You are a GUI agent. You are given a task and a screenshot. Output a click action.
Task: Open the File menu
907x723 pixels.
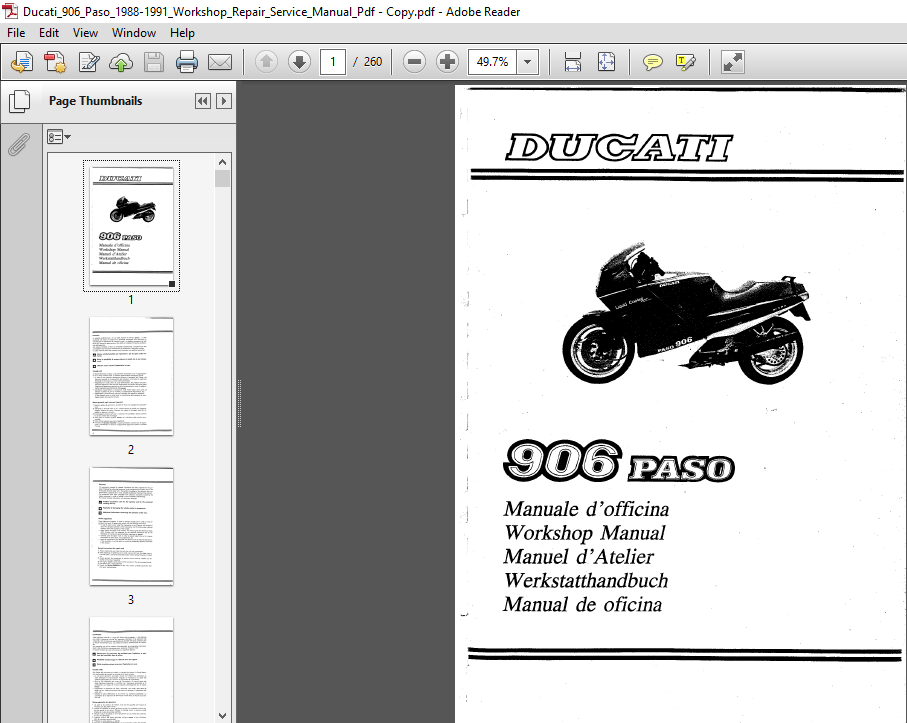[x=16, y=33]
